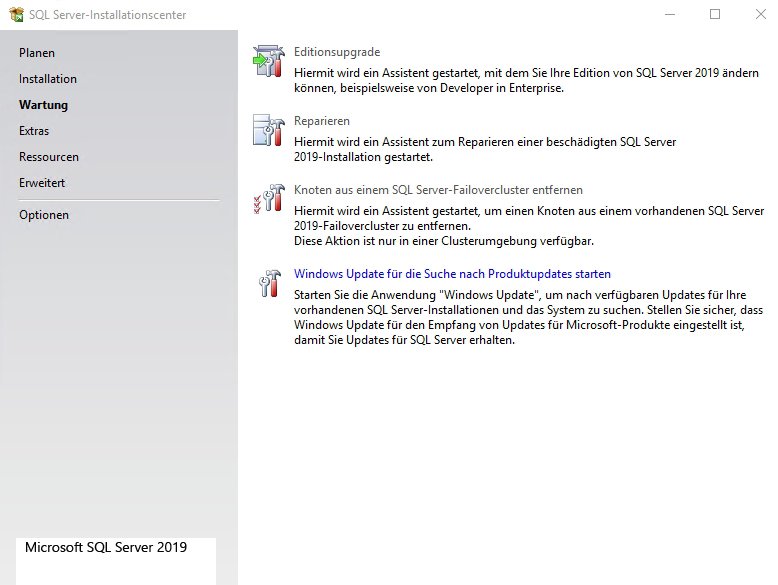Open the Ressourcen sidebar page
Image resolution: width=778 pixels, height=585 pixels.
click(49, 157)
